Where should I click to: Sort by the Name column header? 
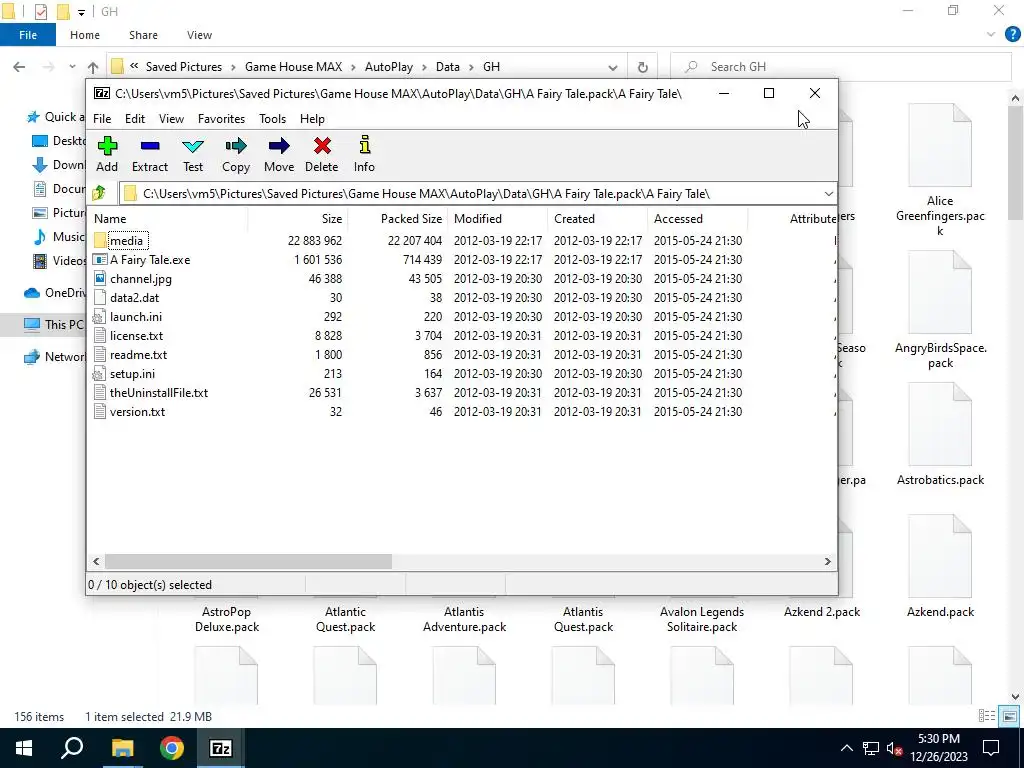tap(168, 219)
